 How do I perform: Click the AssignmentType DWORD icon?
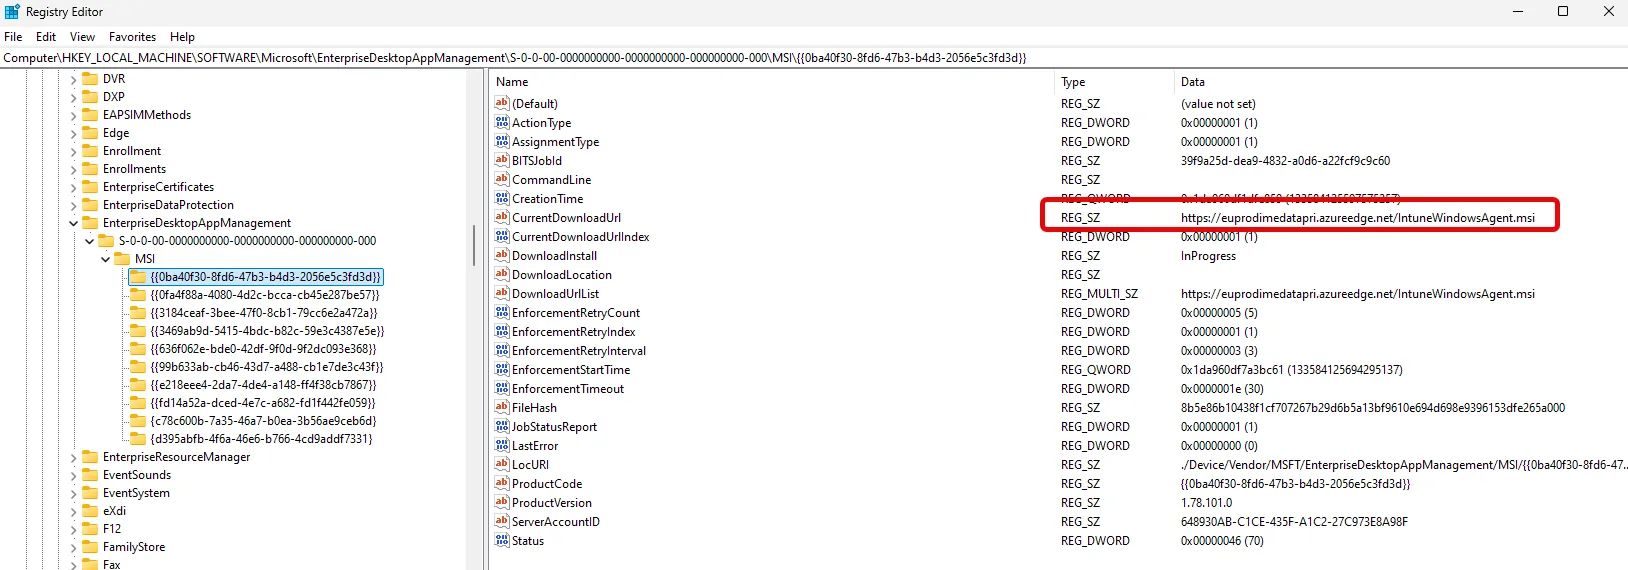(502, 141)
